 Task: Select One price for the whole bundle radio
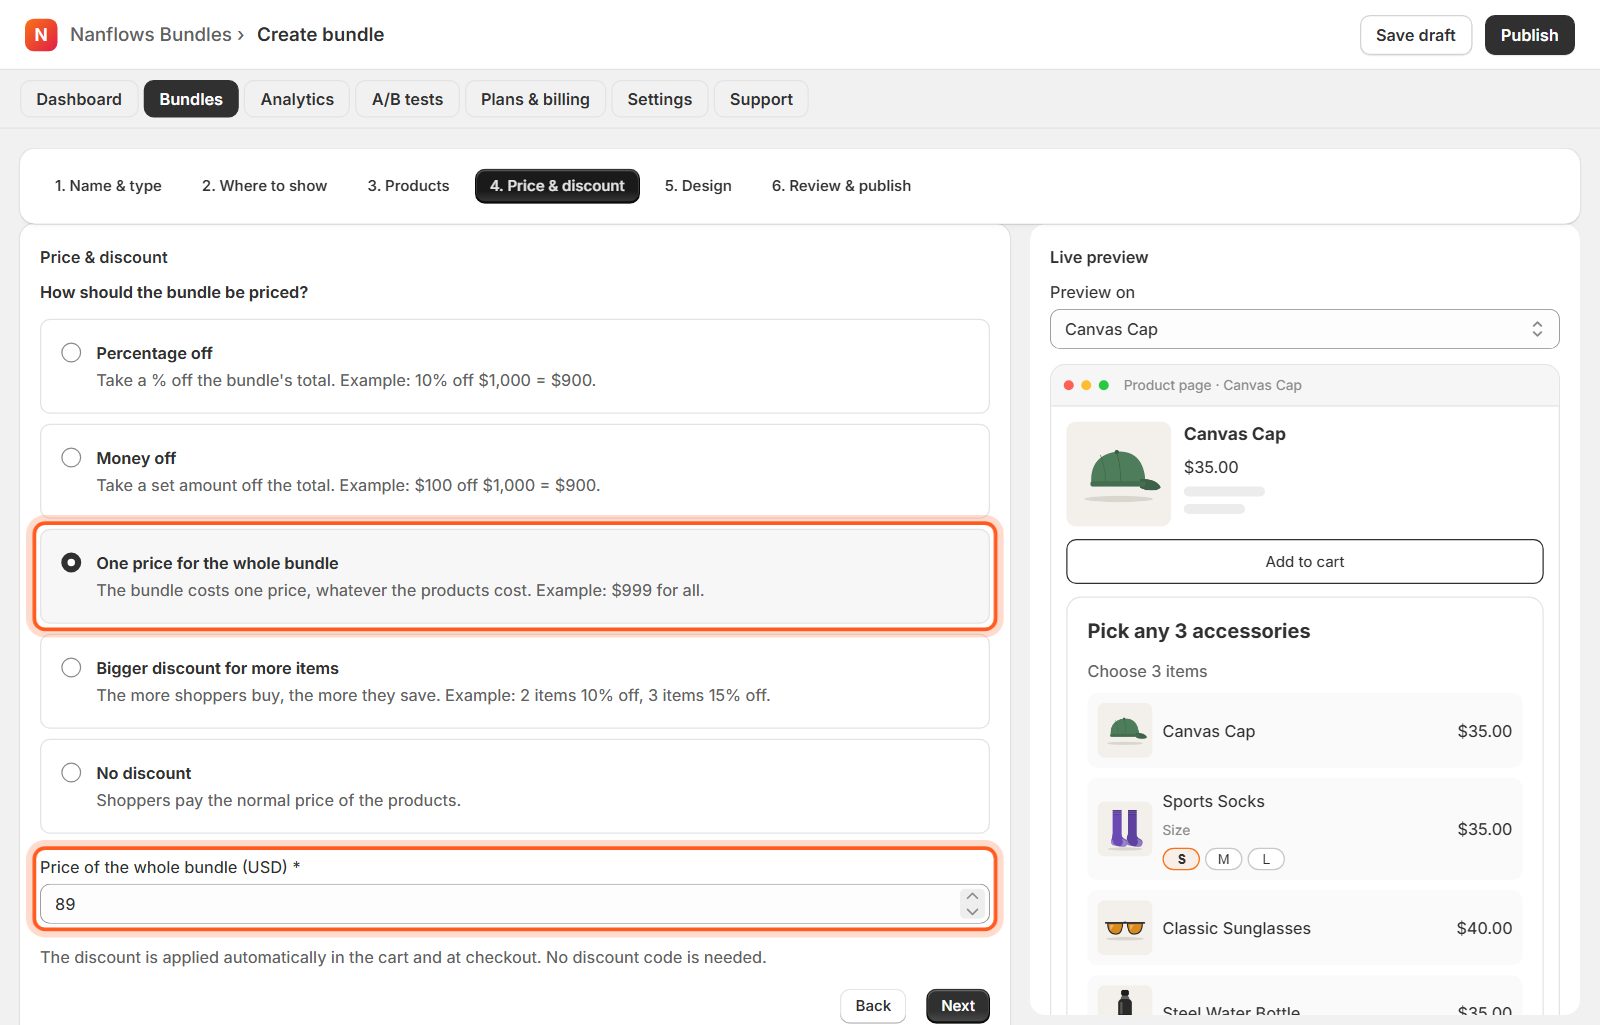(71, 562)
